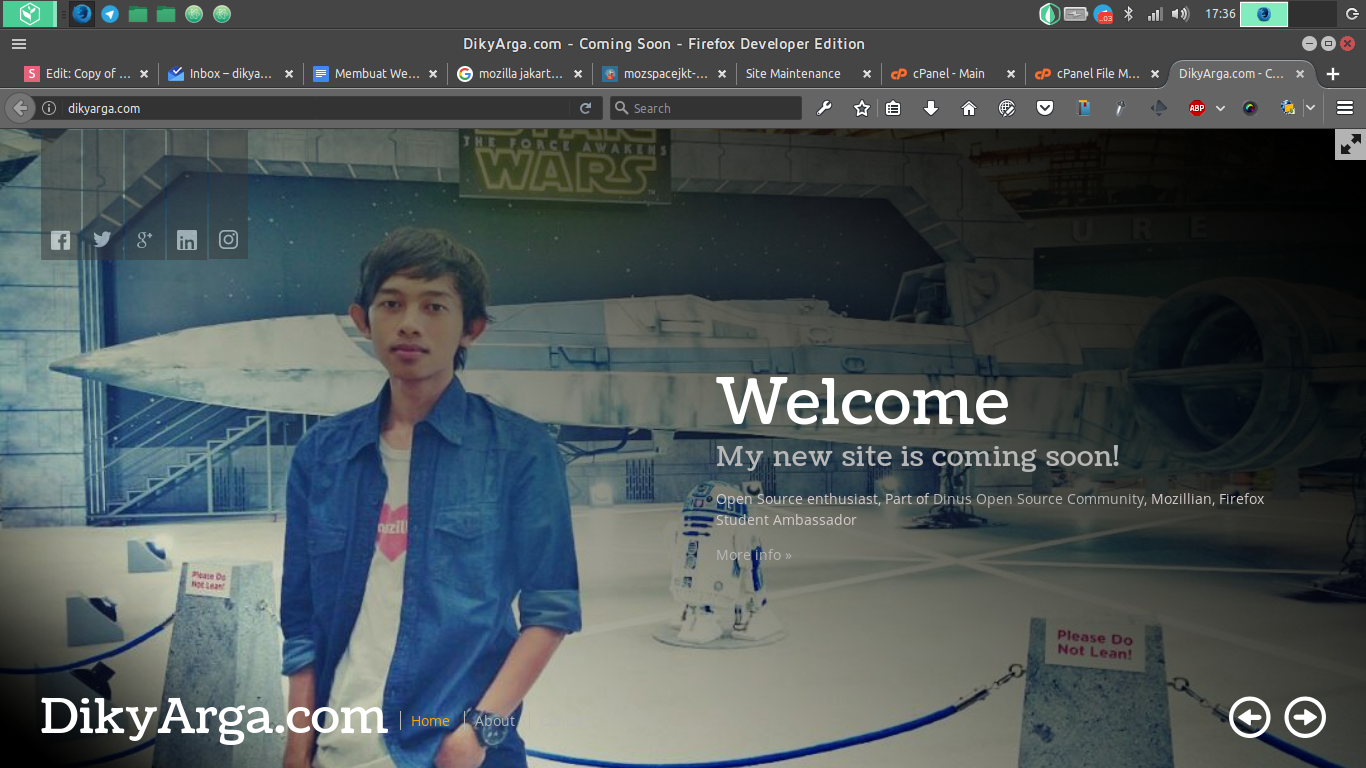Open the LinkedIn social link
Screen dimensions: 1366x768
coord(187,240)
